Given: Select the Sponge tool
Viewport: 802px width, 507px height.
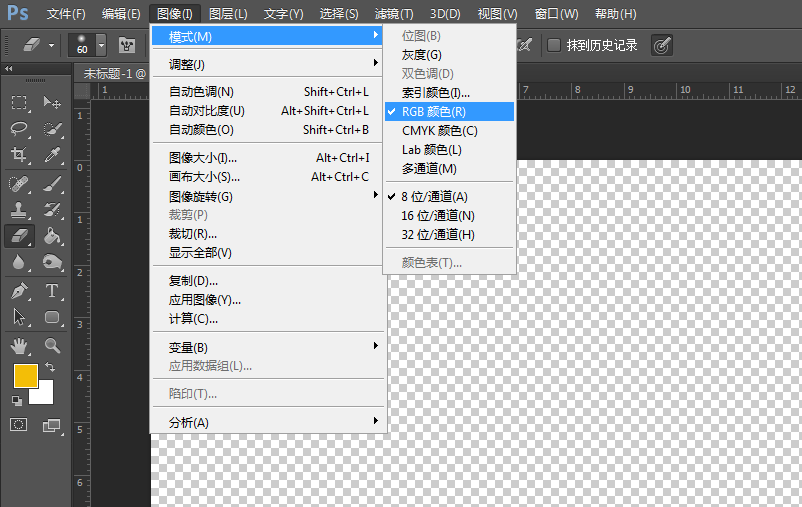Looking at the screenshot, I should 52,262.
